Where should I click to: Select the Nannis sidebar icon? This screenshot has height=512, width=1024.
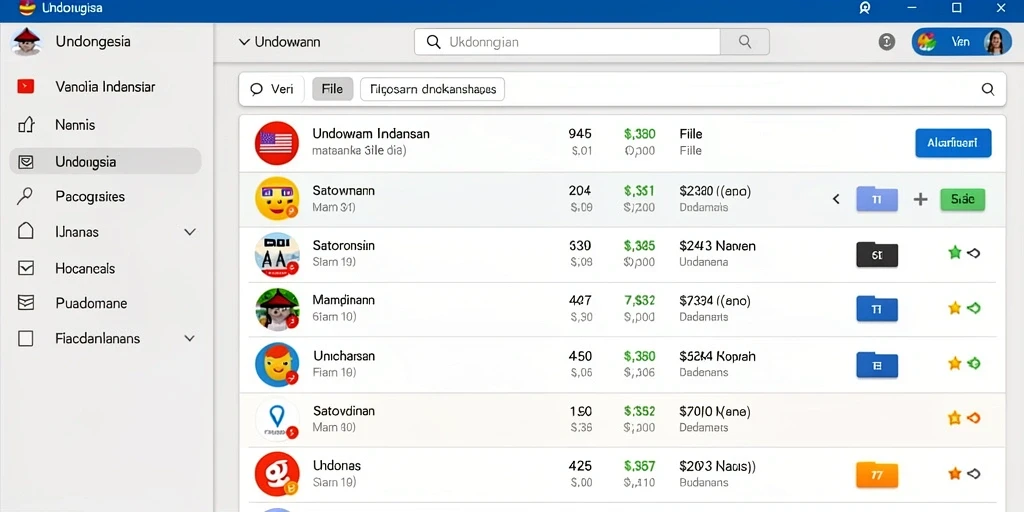(x=25, y=124)
